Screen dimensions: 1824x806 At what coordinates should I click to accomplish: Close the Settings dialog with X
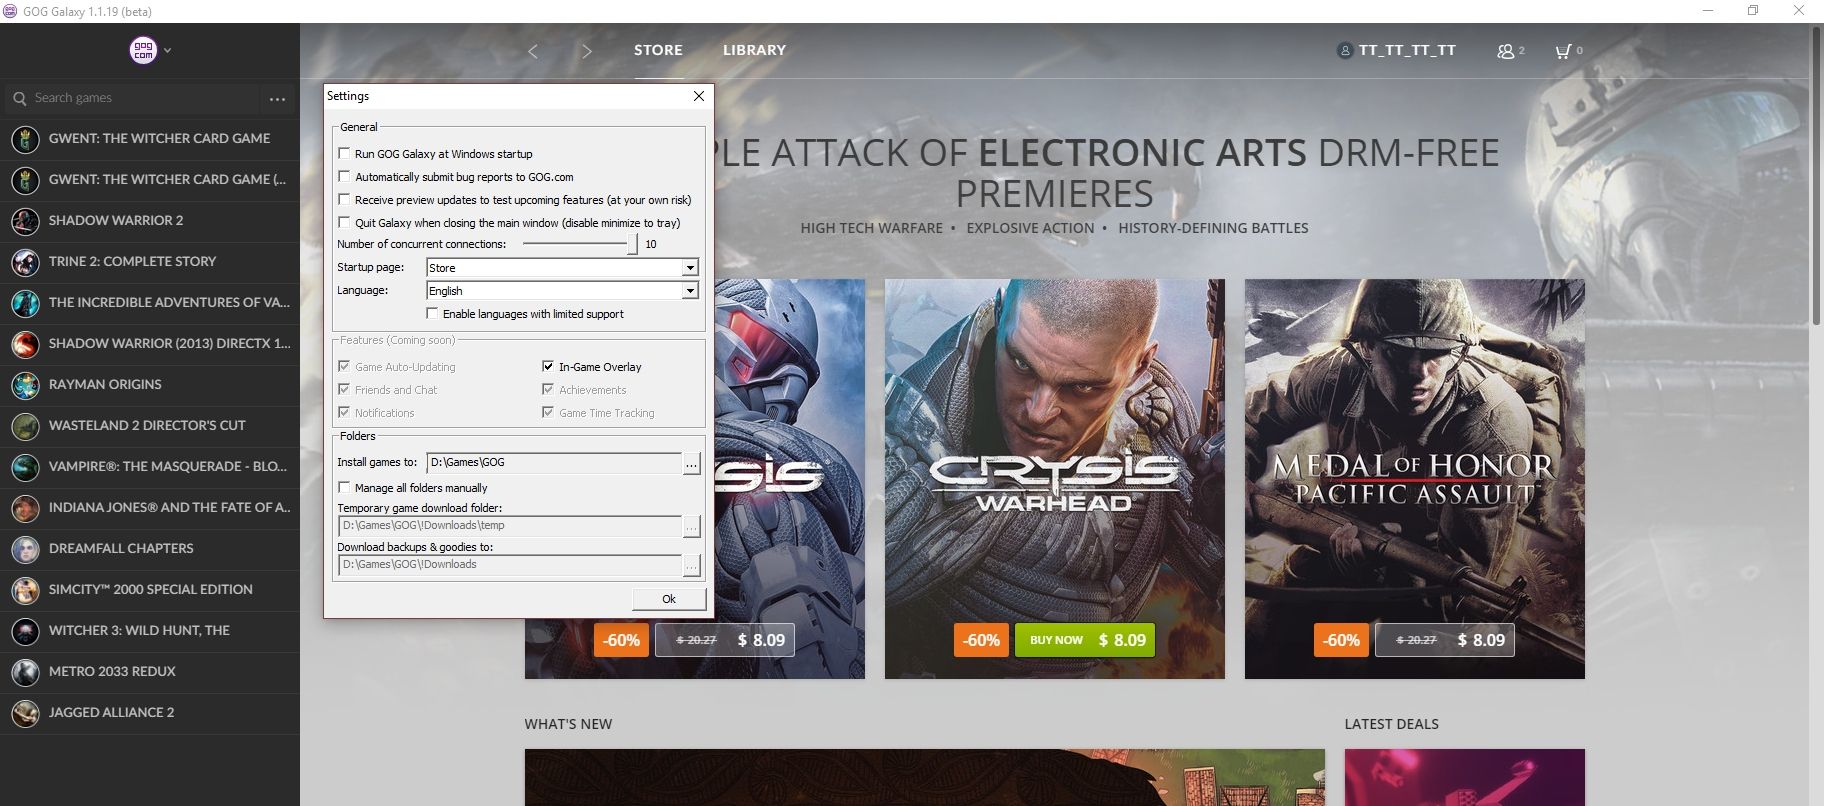click(699, 96)
